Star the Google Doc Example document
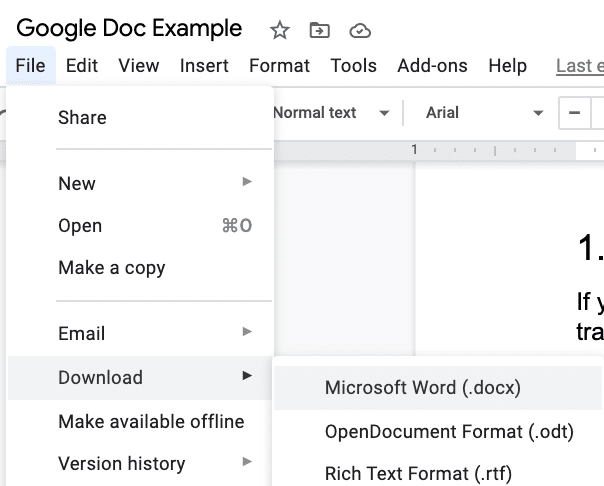 280,30
